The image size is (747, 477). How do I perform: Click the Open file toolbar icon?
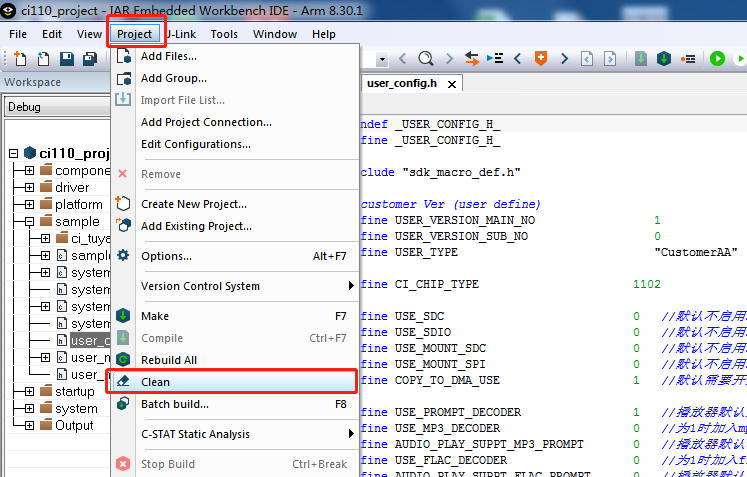tap(43, 59)
